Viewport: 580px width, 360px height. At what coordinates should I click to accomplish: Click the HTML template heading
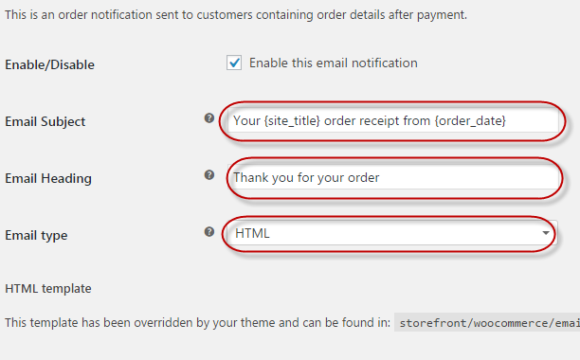point(48,289)
